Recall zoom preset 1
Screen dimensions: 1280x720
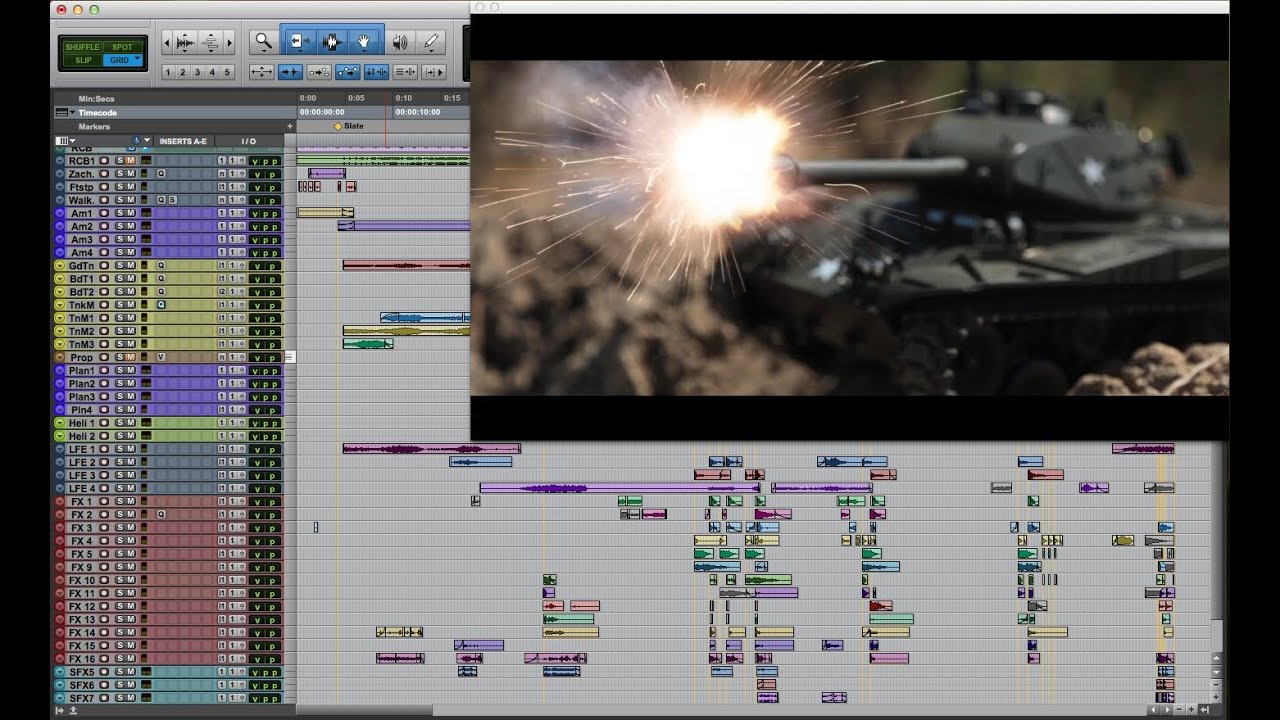point(167,72)
